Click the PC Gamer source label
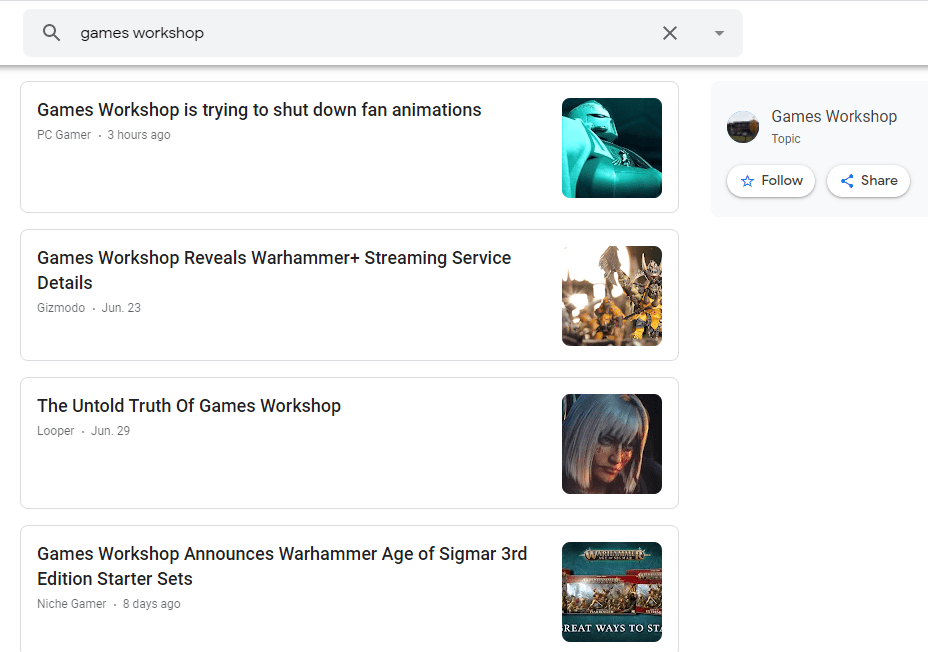928x652 pixels. 64,135
